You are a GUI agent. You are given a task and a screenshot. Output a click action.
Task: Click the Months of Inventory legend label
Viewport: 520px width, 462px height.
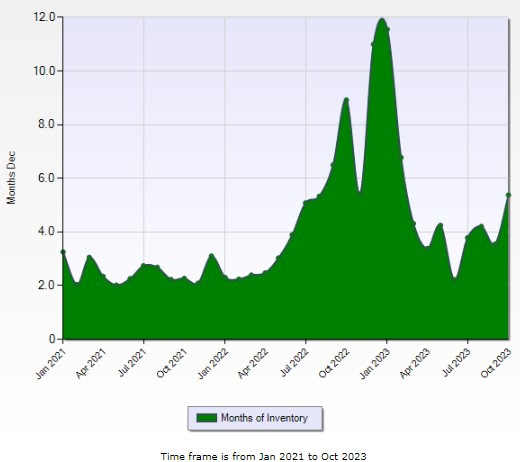click(x=264, y=418)
